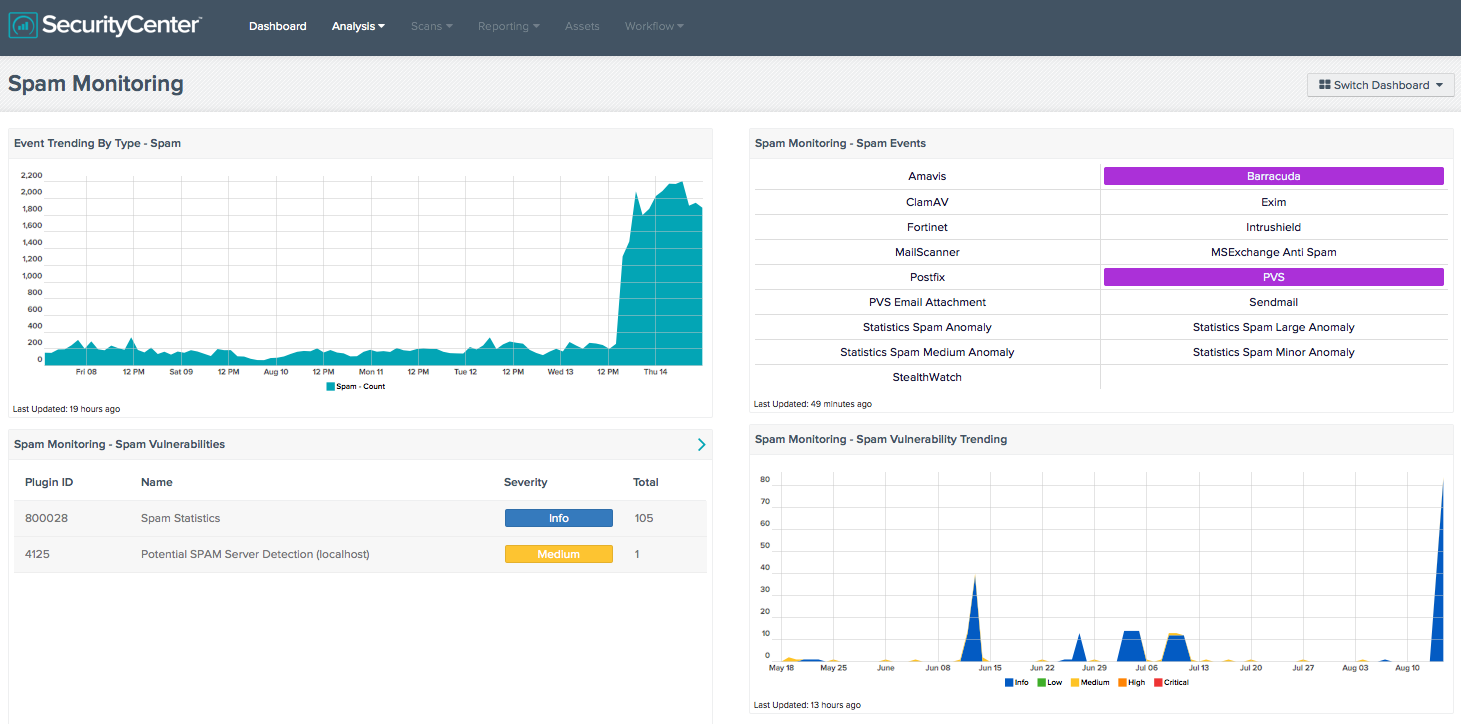
Task: Select the Statistics Spam Minor Anomaly cell
Action: click(x=1273, y=352)
